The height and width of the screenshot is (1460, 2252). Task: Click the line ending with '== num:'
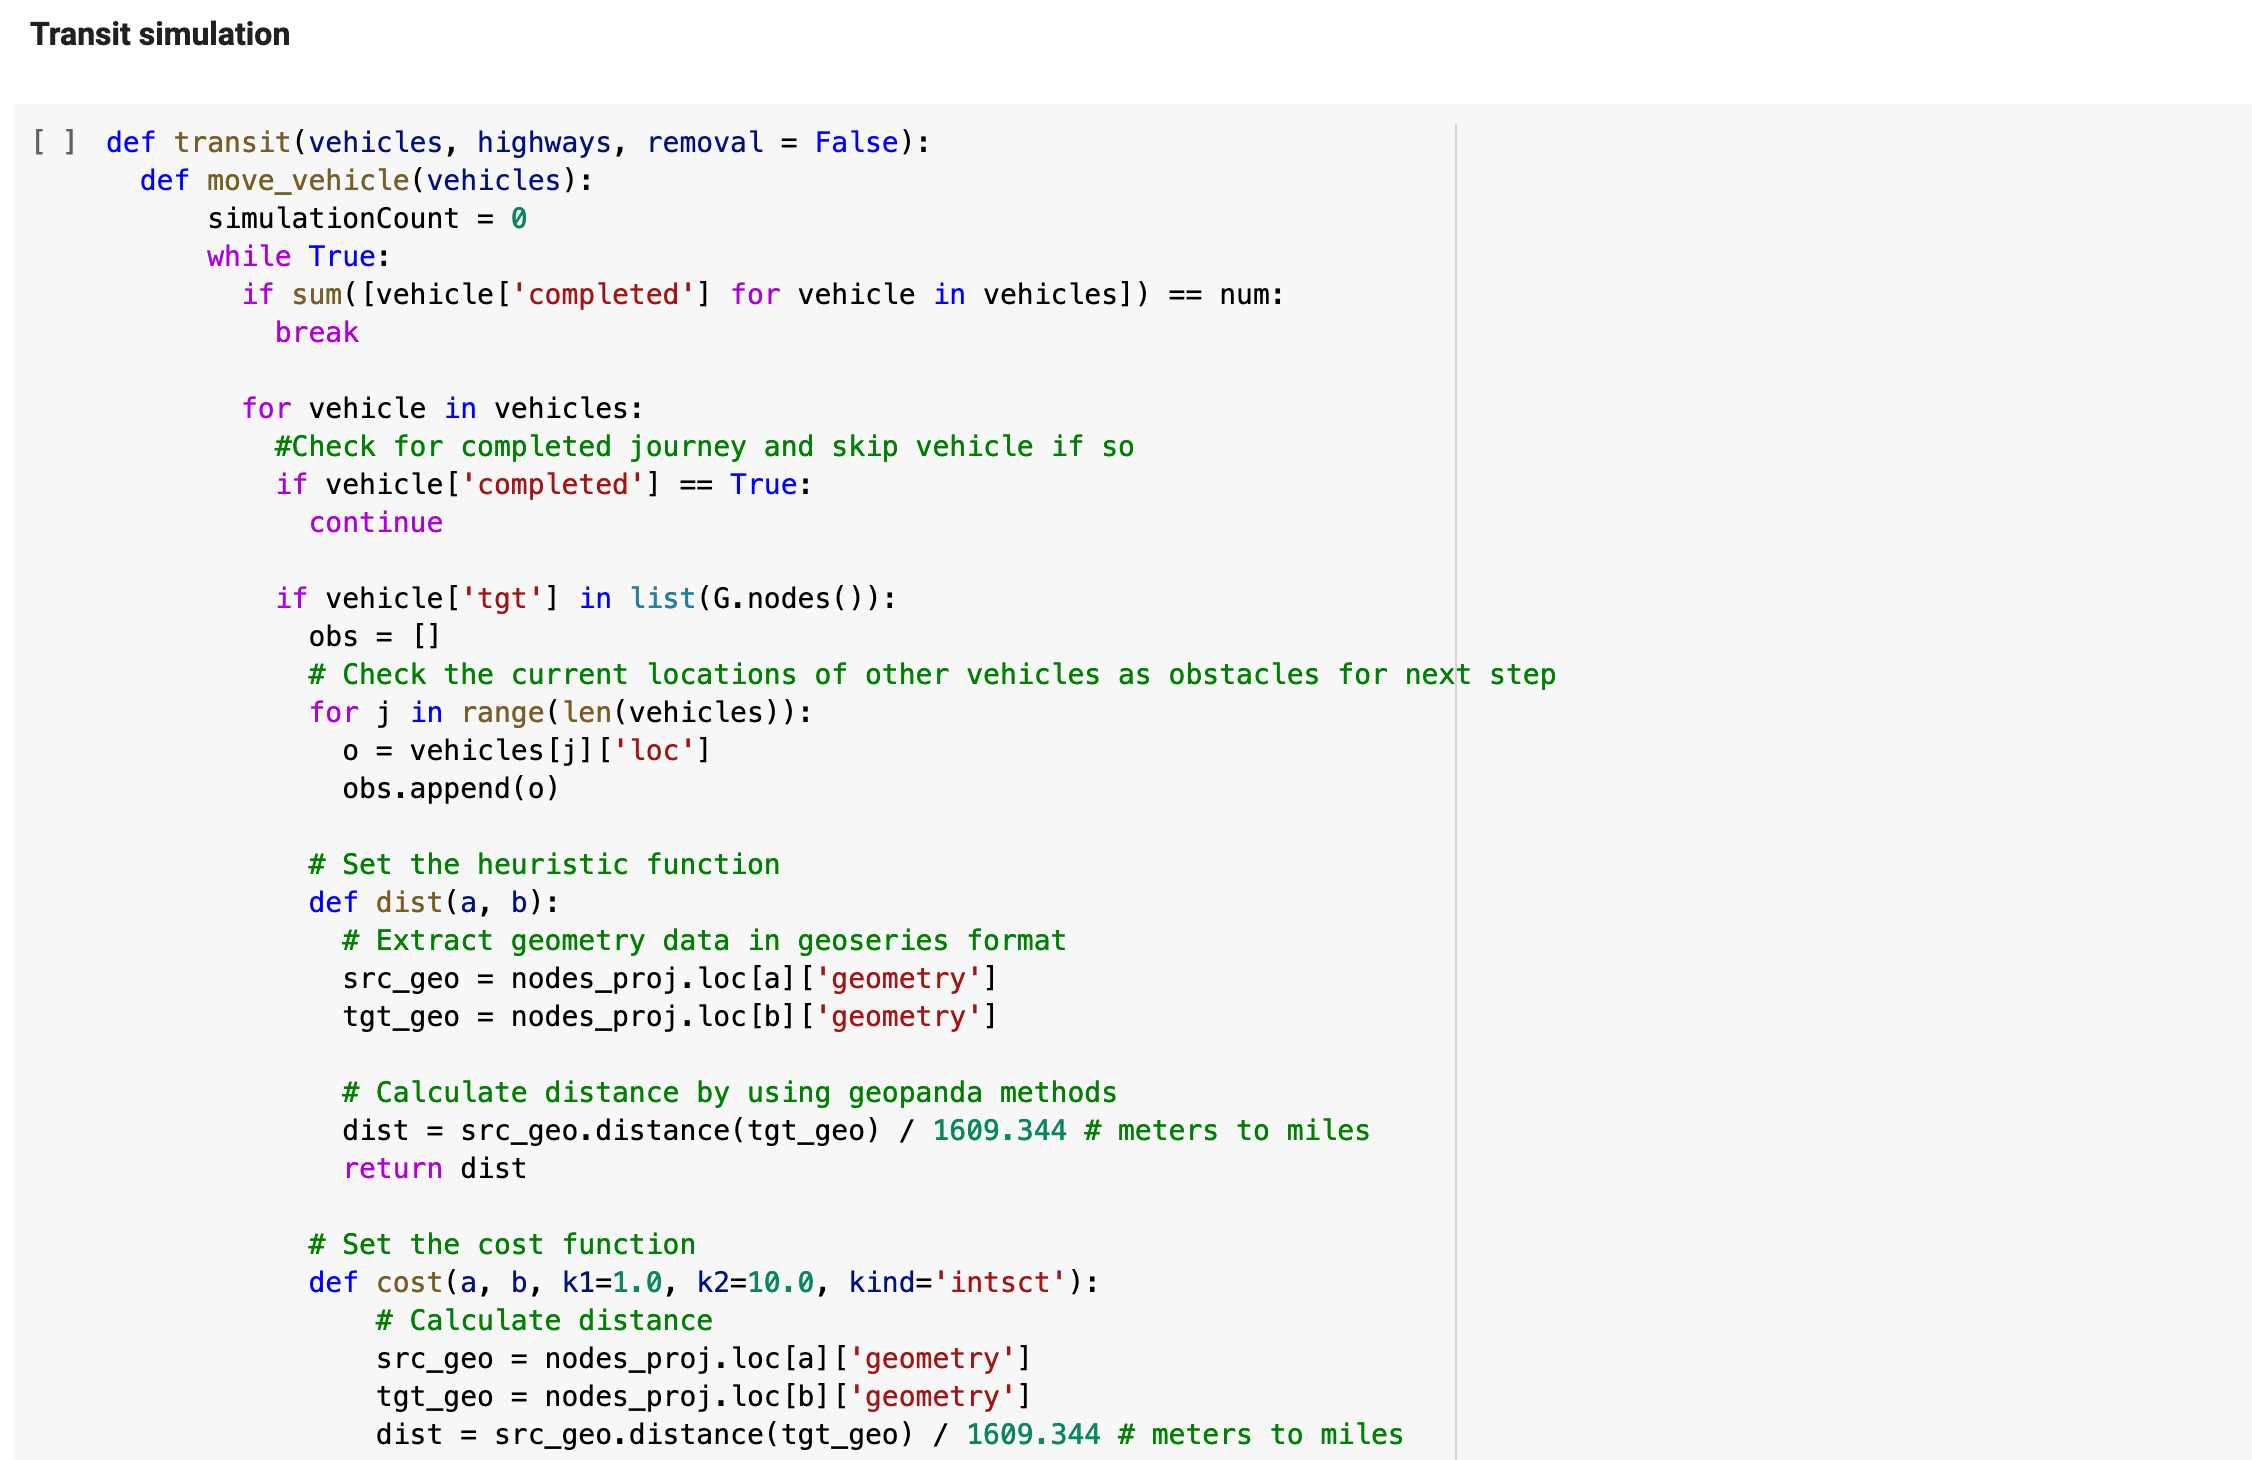pyautogui.click(x=763, y=294)
